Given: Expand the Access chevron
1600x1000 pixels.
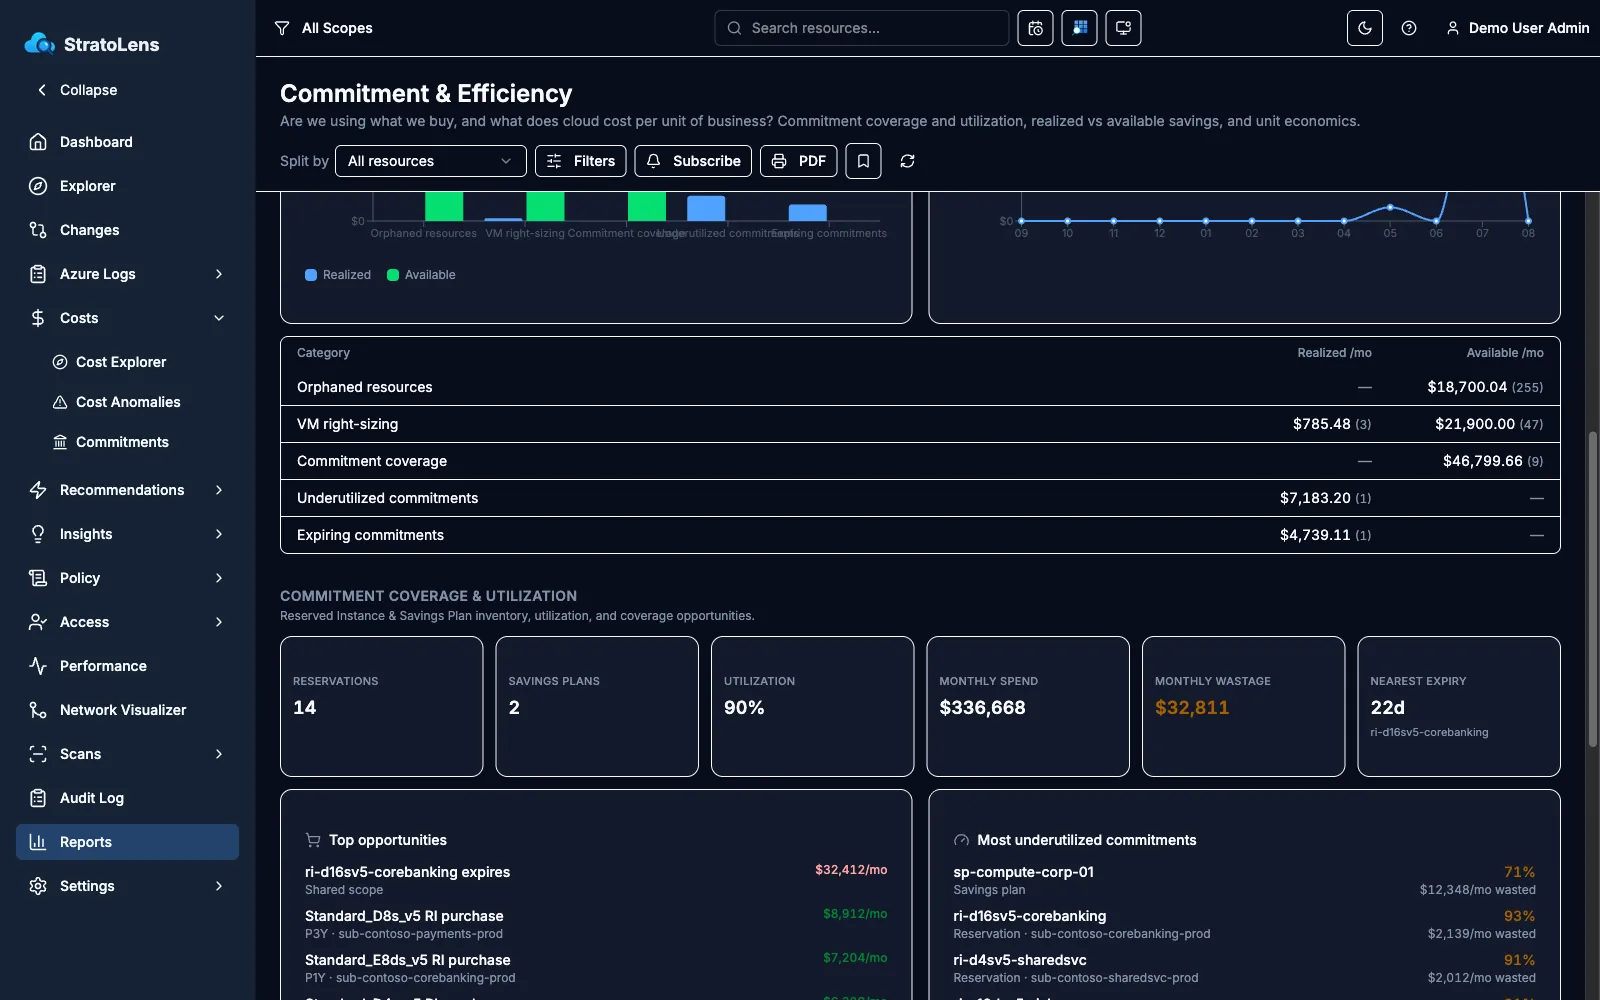Looking at the screenshot, I should (219, 622).
